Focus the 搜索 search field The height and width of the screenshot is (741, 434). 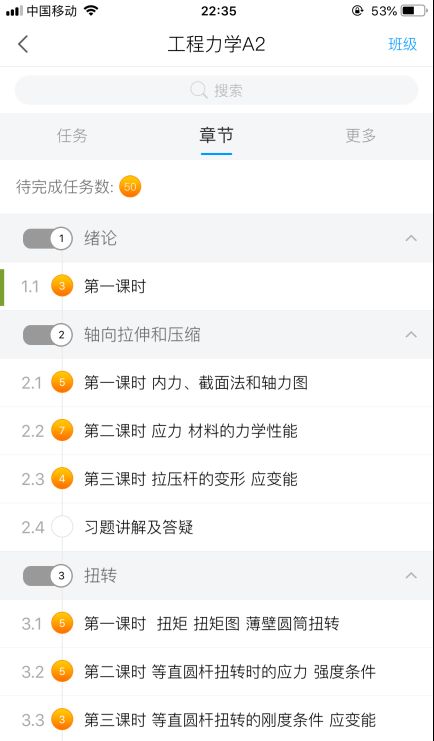point(217,90)
